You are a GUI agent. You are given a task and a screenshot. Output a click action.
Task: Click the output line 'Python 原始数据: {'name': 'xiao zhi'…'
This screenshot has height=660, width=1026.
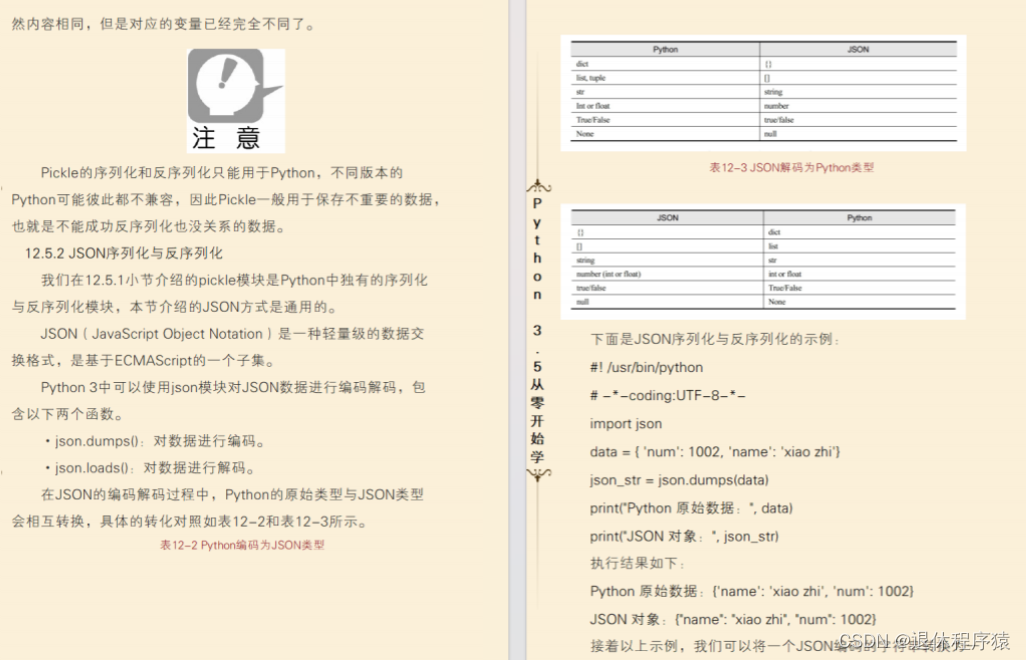(x=752, y=591)
